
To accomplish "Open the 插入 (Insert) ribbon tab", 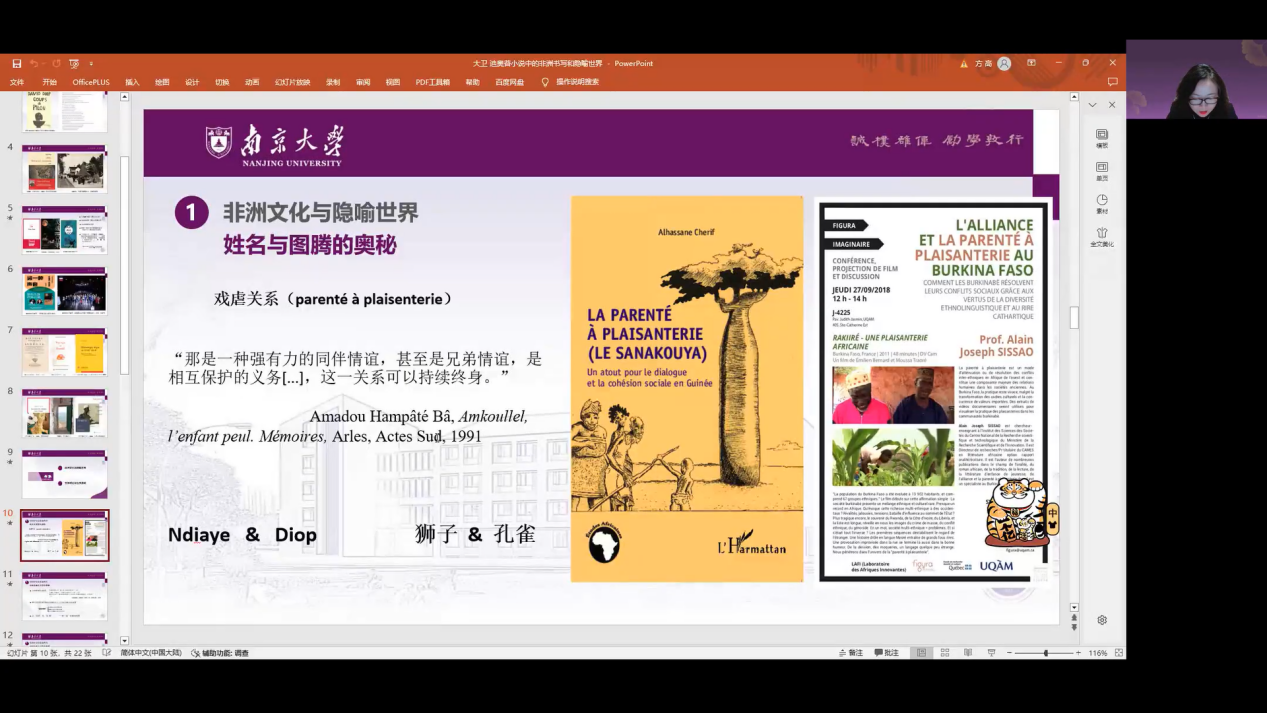I will click(x=132, y=82).
